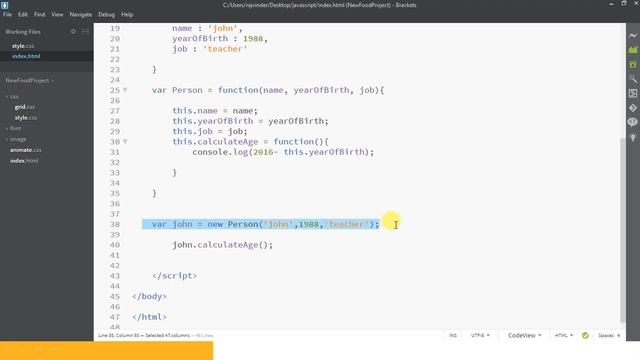This screenshot has width=640, height=360.
Task: Open the Navigate menu
Action: pyautogui.click(x=80, y=14)
